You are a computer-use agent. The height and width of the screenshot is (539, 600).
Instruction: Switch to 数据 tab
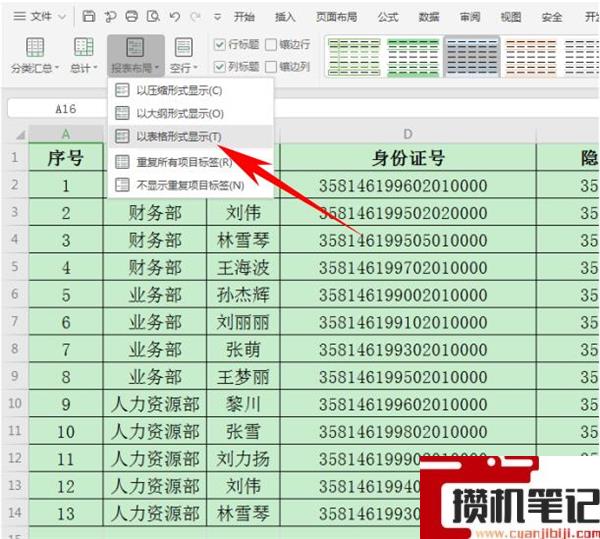pos(429,17)
